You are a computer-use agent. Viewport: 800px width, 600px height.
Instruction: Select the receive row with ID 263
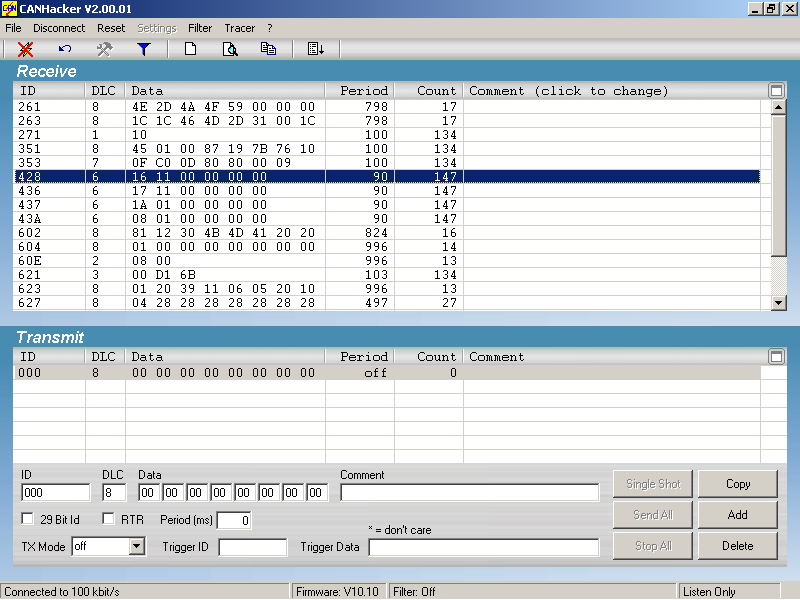(387, 121)
